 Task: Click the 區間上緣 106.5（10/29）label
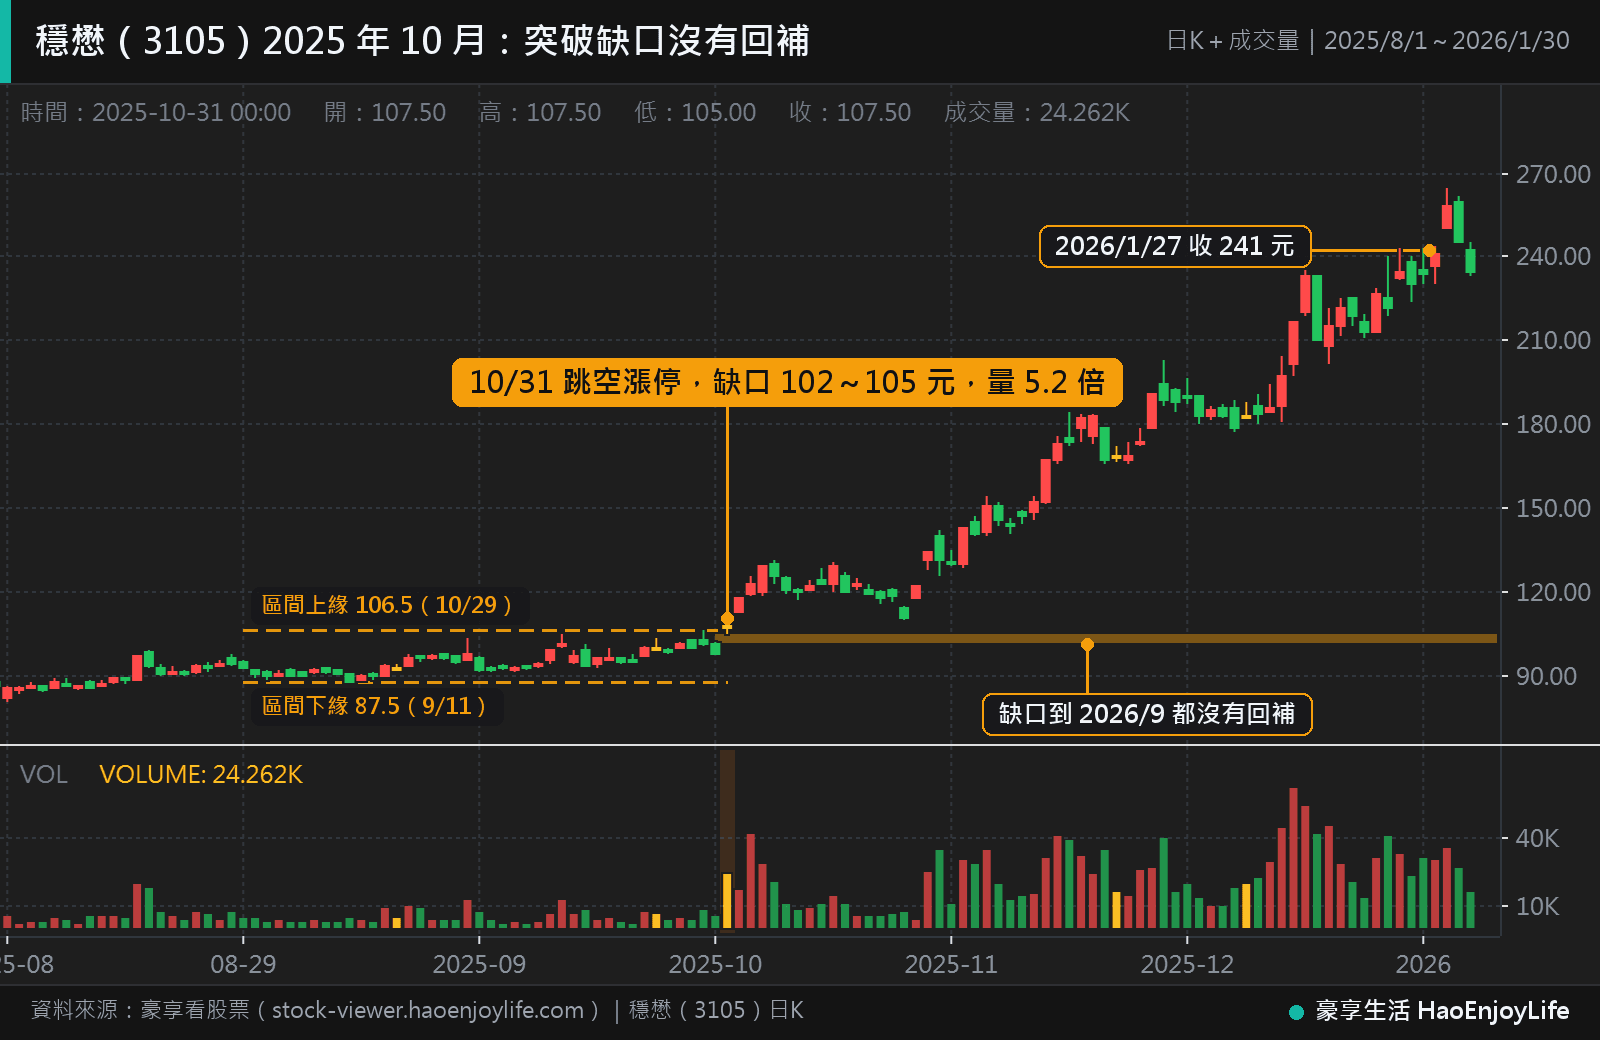(388, 605)
